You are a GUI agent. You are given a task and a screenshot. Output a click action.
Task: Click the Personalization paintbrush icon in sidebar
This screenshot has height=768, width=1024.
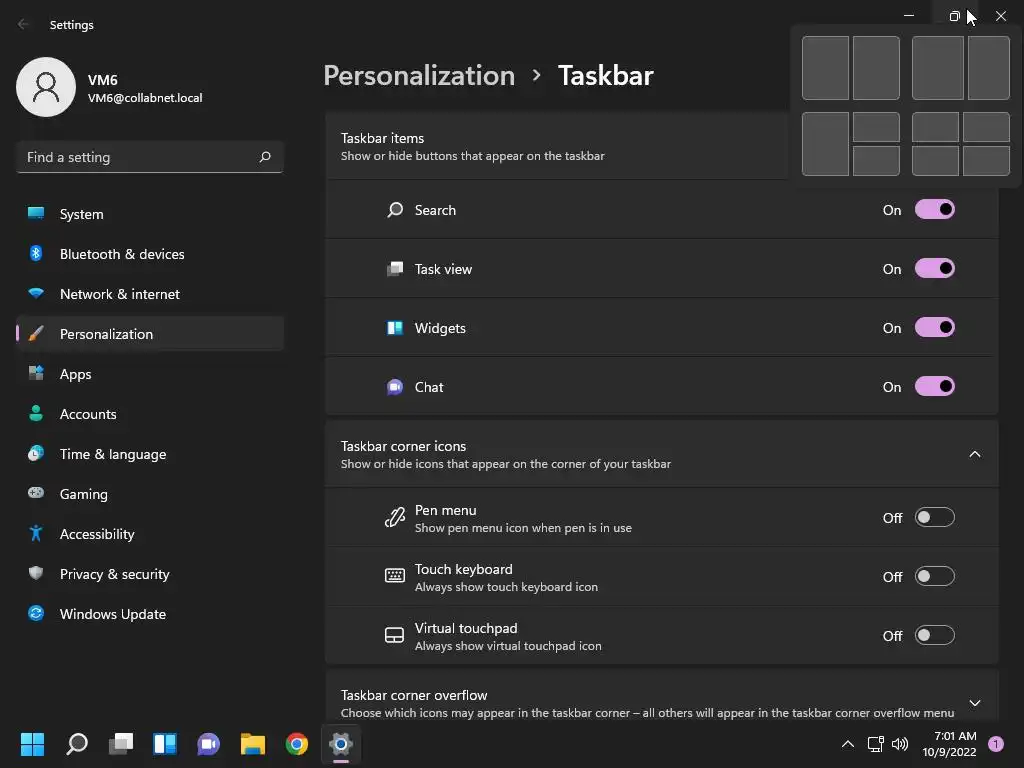pos(37,334)
